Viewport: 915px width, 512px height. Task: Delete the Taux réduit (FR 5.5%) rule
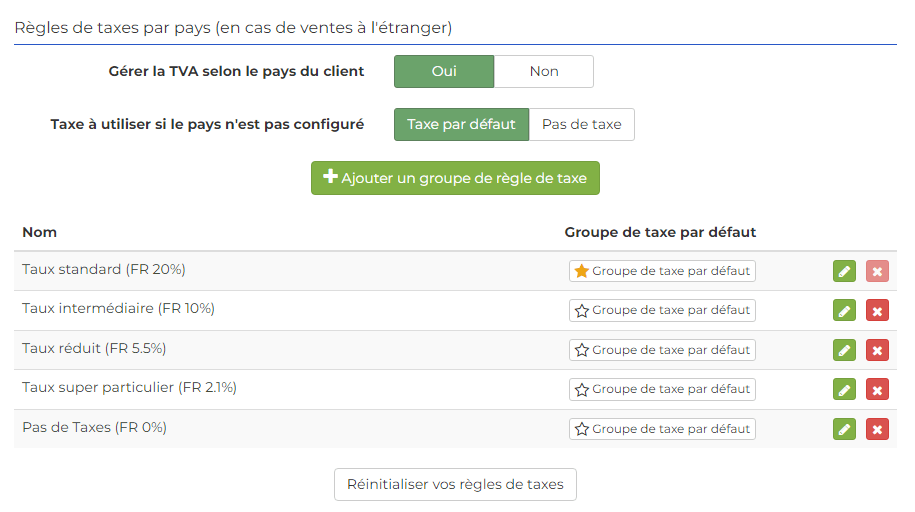877,350
